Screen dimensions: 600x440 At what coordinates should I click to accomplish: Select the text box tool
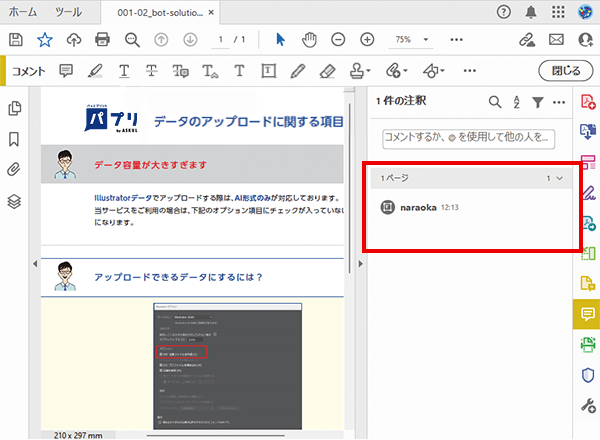[x=269, y=71]
